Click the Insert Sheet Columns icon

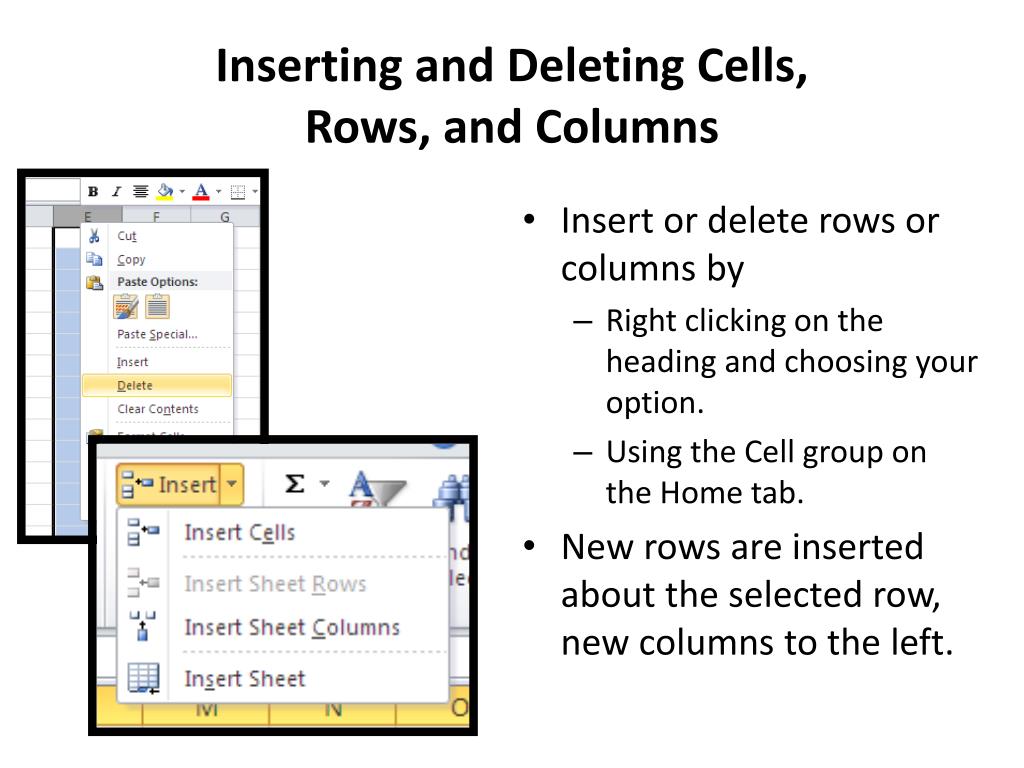[142, 626]
